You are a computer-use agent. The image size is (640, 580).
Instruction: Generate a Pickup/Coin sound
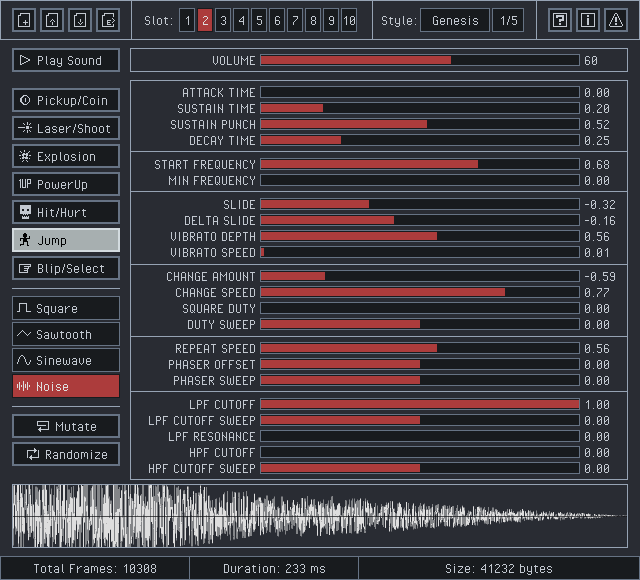[x=66, y=100]
